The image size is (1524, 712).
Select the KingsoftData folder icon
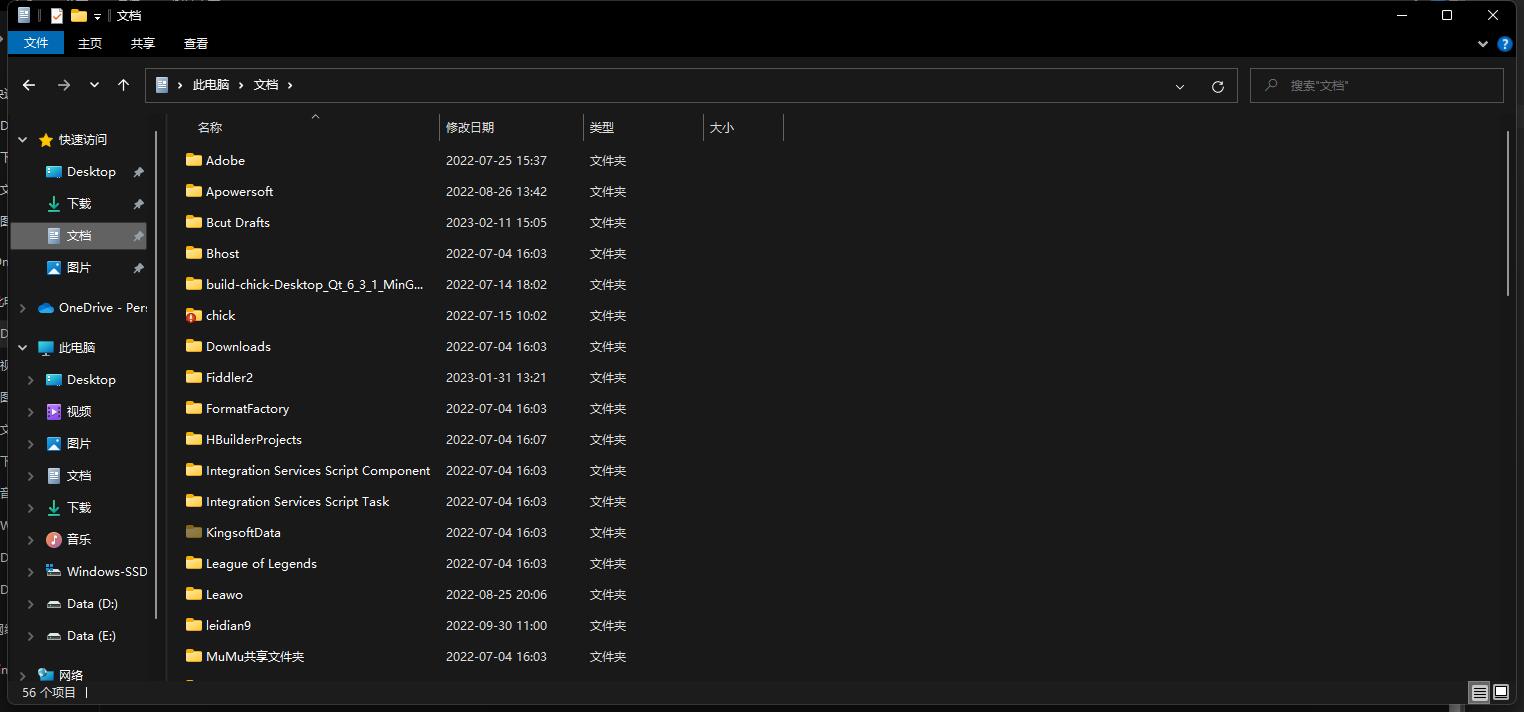tap(194, 532)
